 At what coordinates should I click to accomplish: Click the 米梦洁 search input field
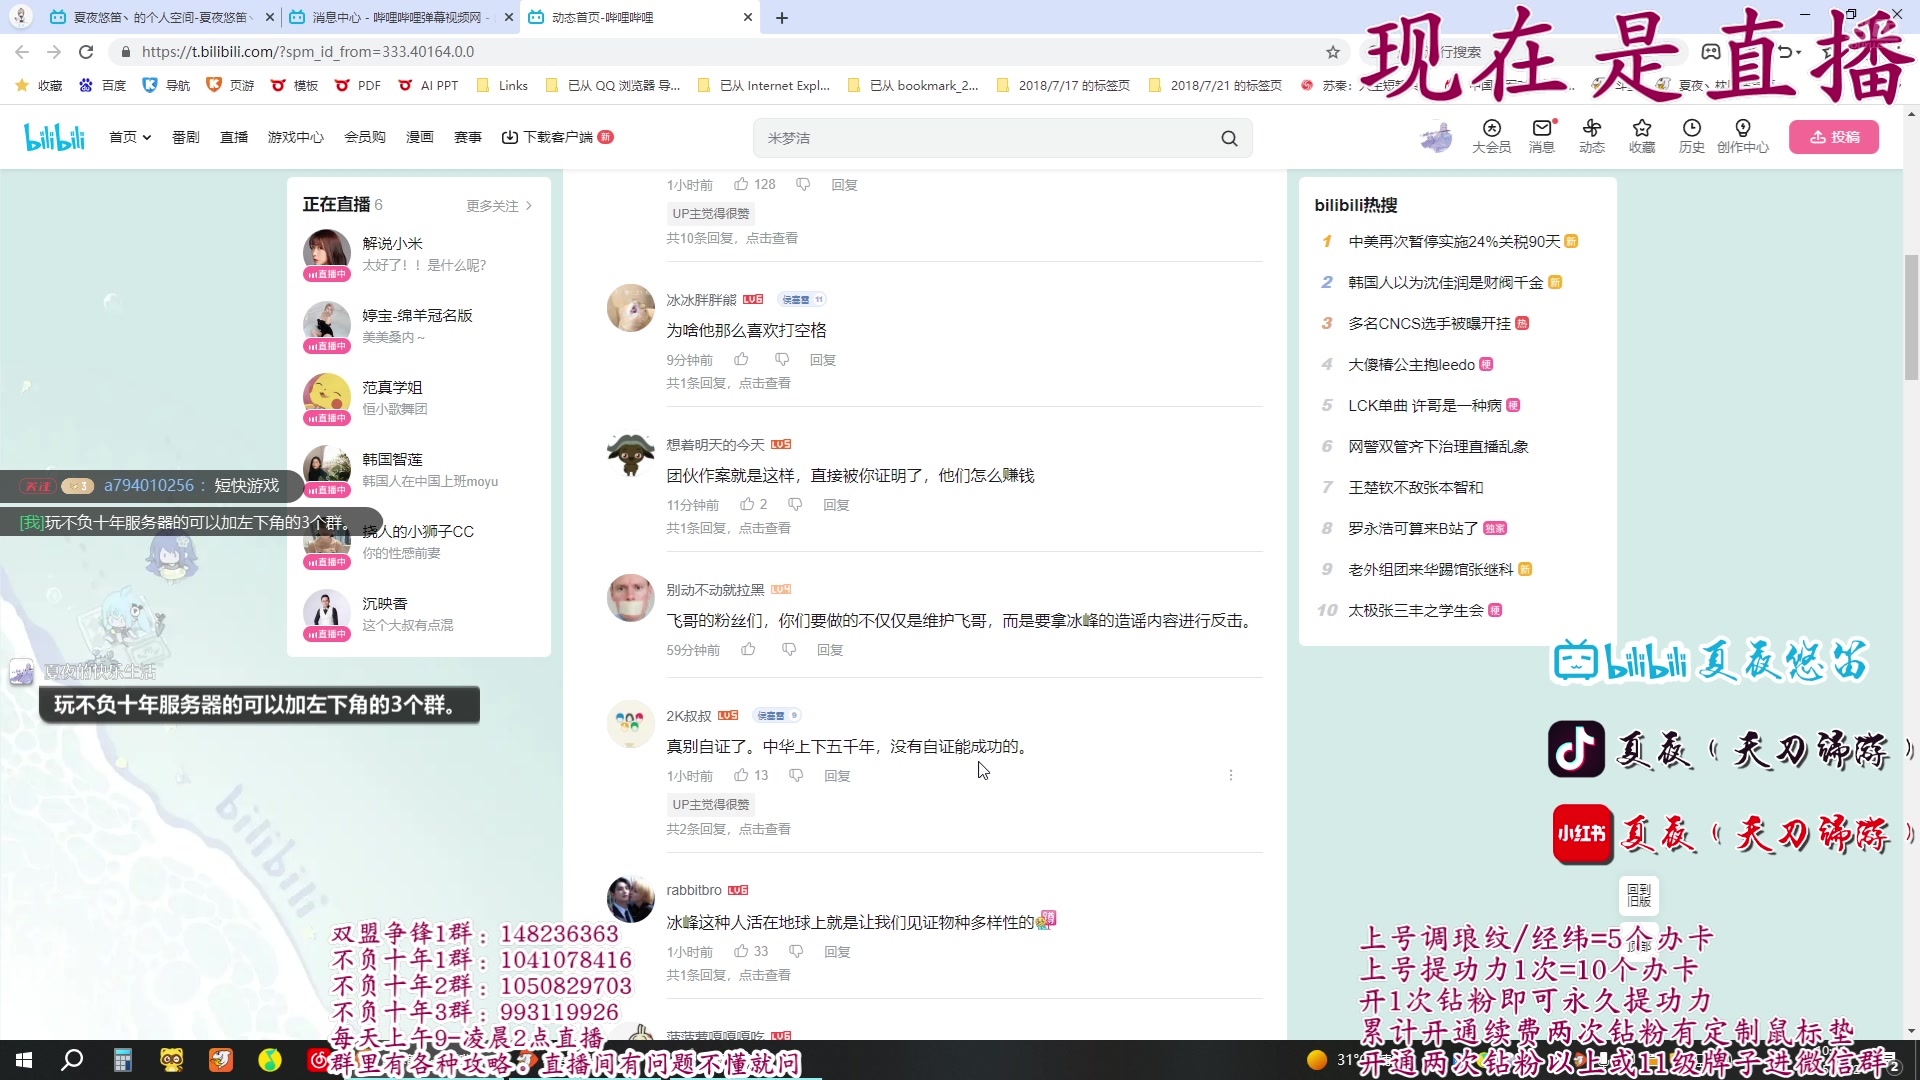985,138
